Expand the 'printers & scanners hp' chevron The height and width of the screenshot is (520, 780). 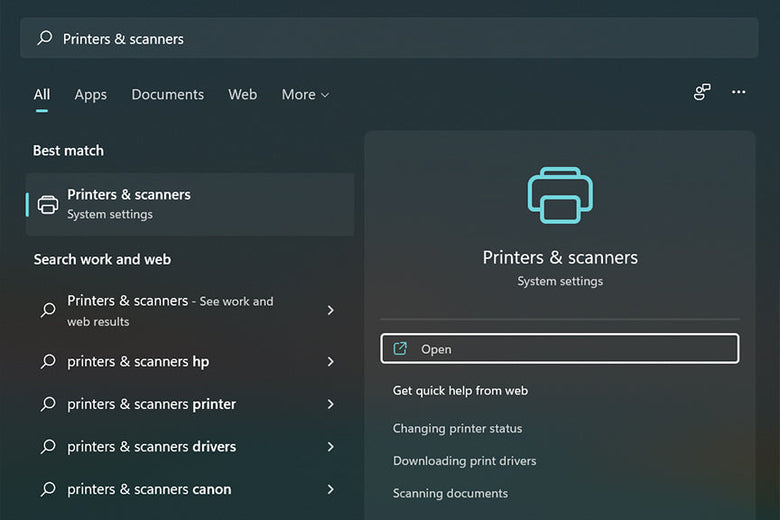(x=331, y=361)
